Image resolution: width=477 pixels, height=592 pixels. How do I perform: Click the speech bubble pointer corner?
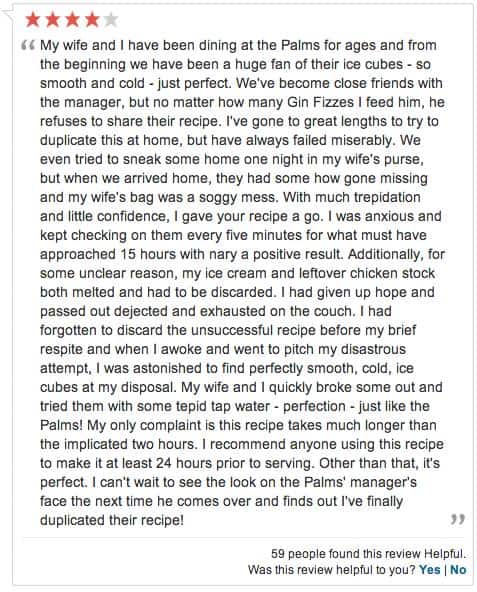[x=8, y=15]
